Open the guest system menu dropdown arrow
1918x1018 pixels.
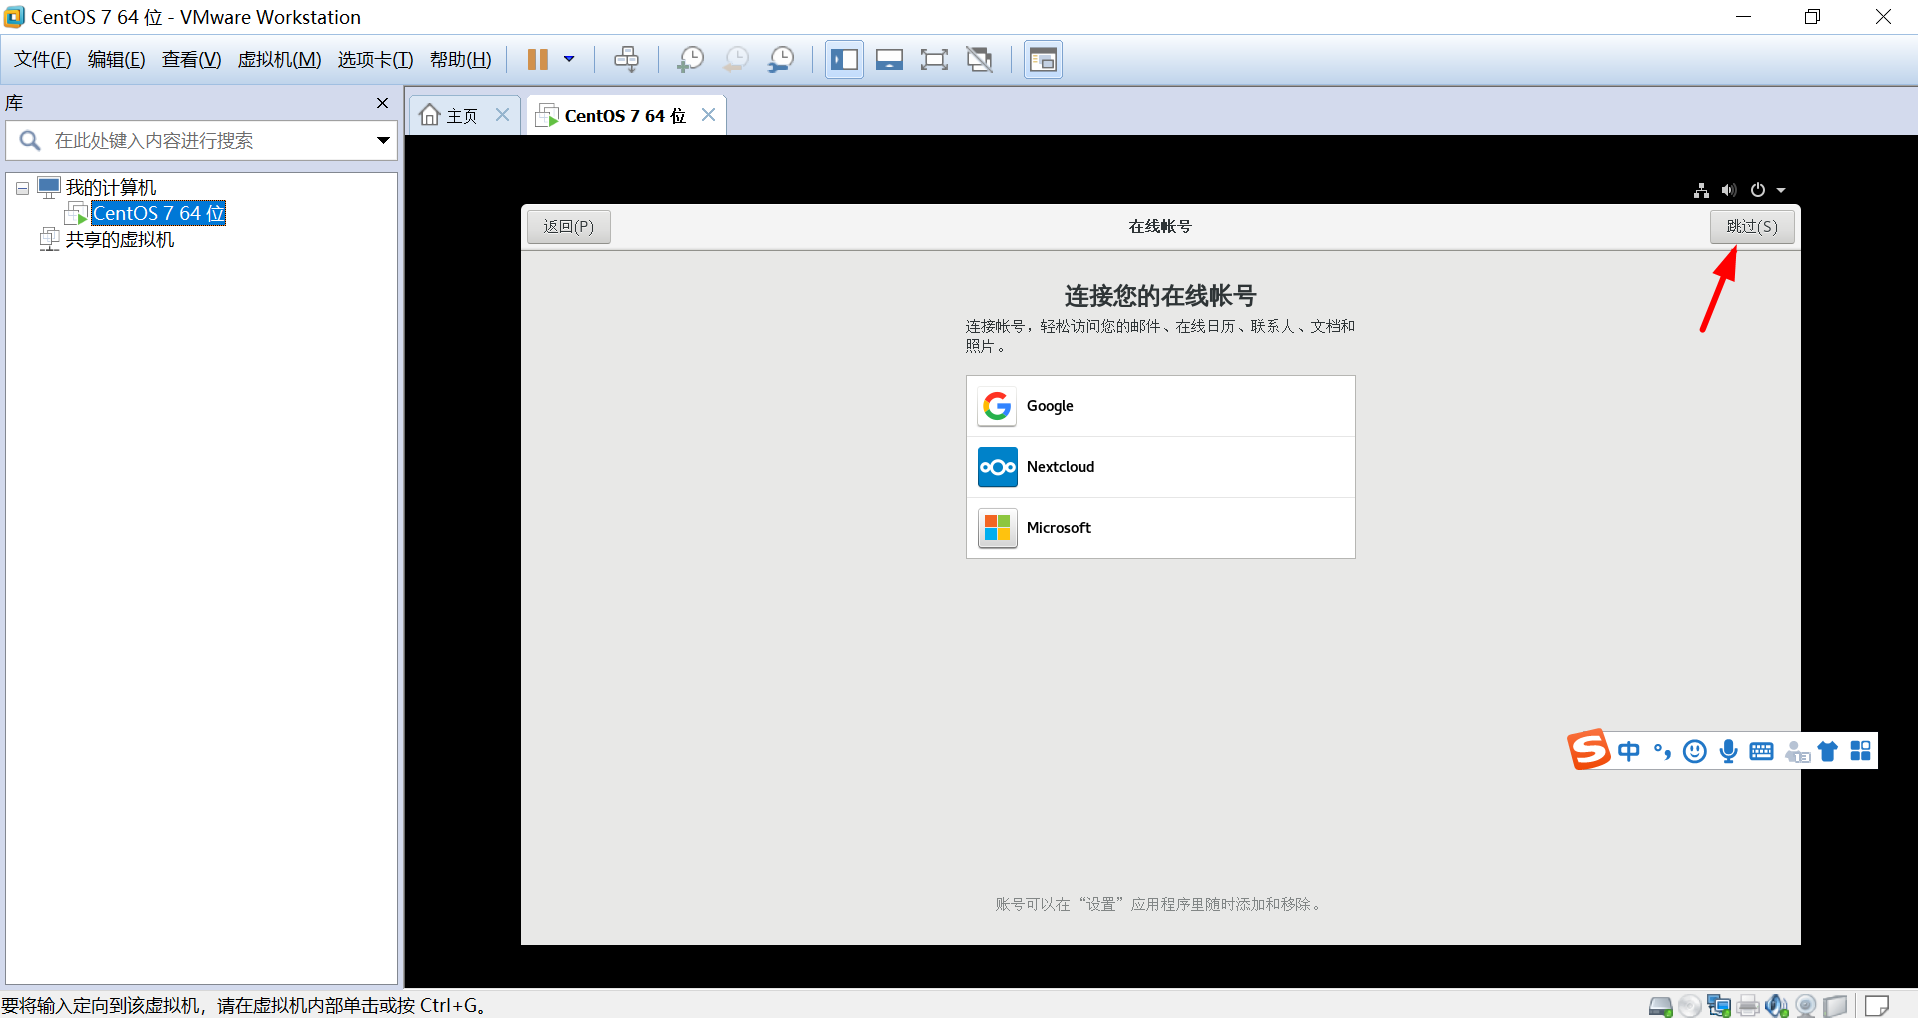(1781, 191)
